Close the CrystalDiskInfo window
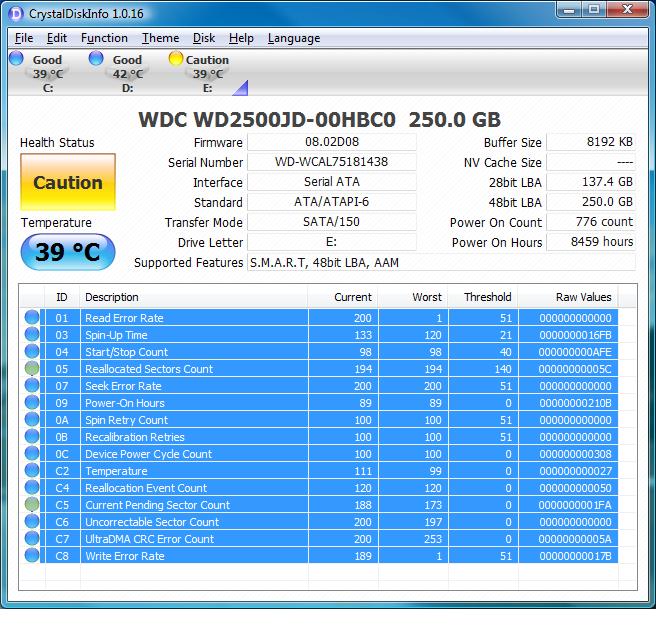Viewport: 656px width, 625px height. point(628,10)
